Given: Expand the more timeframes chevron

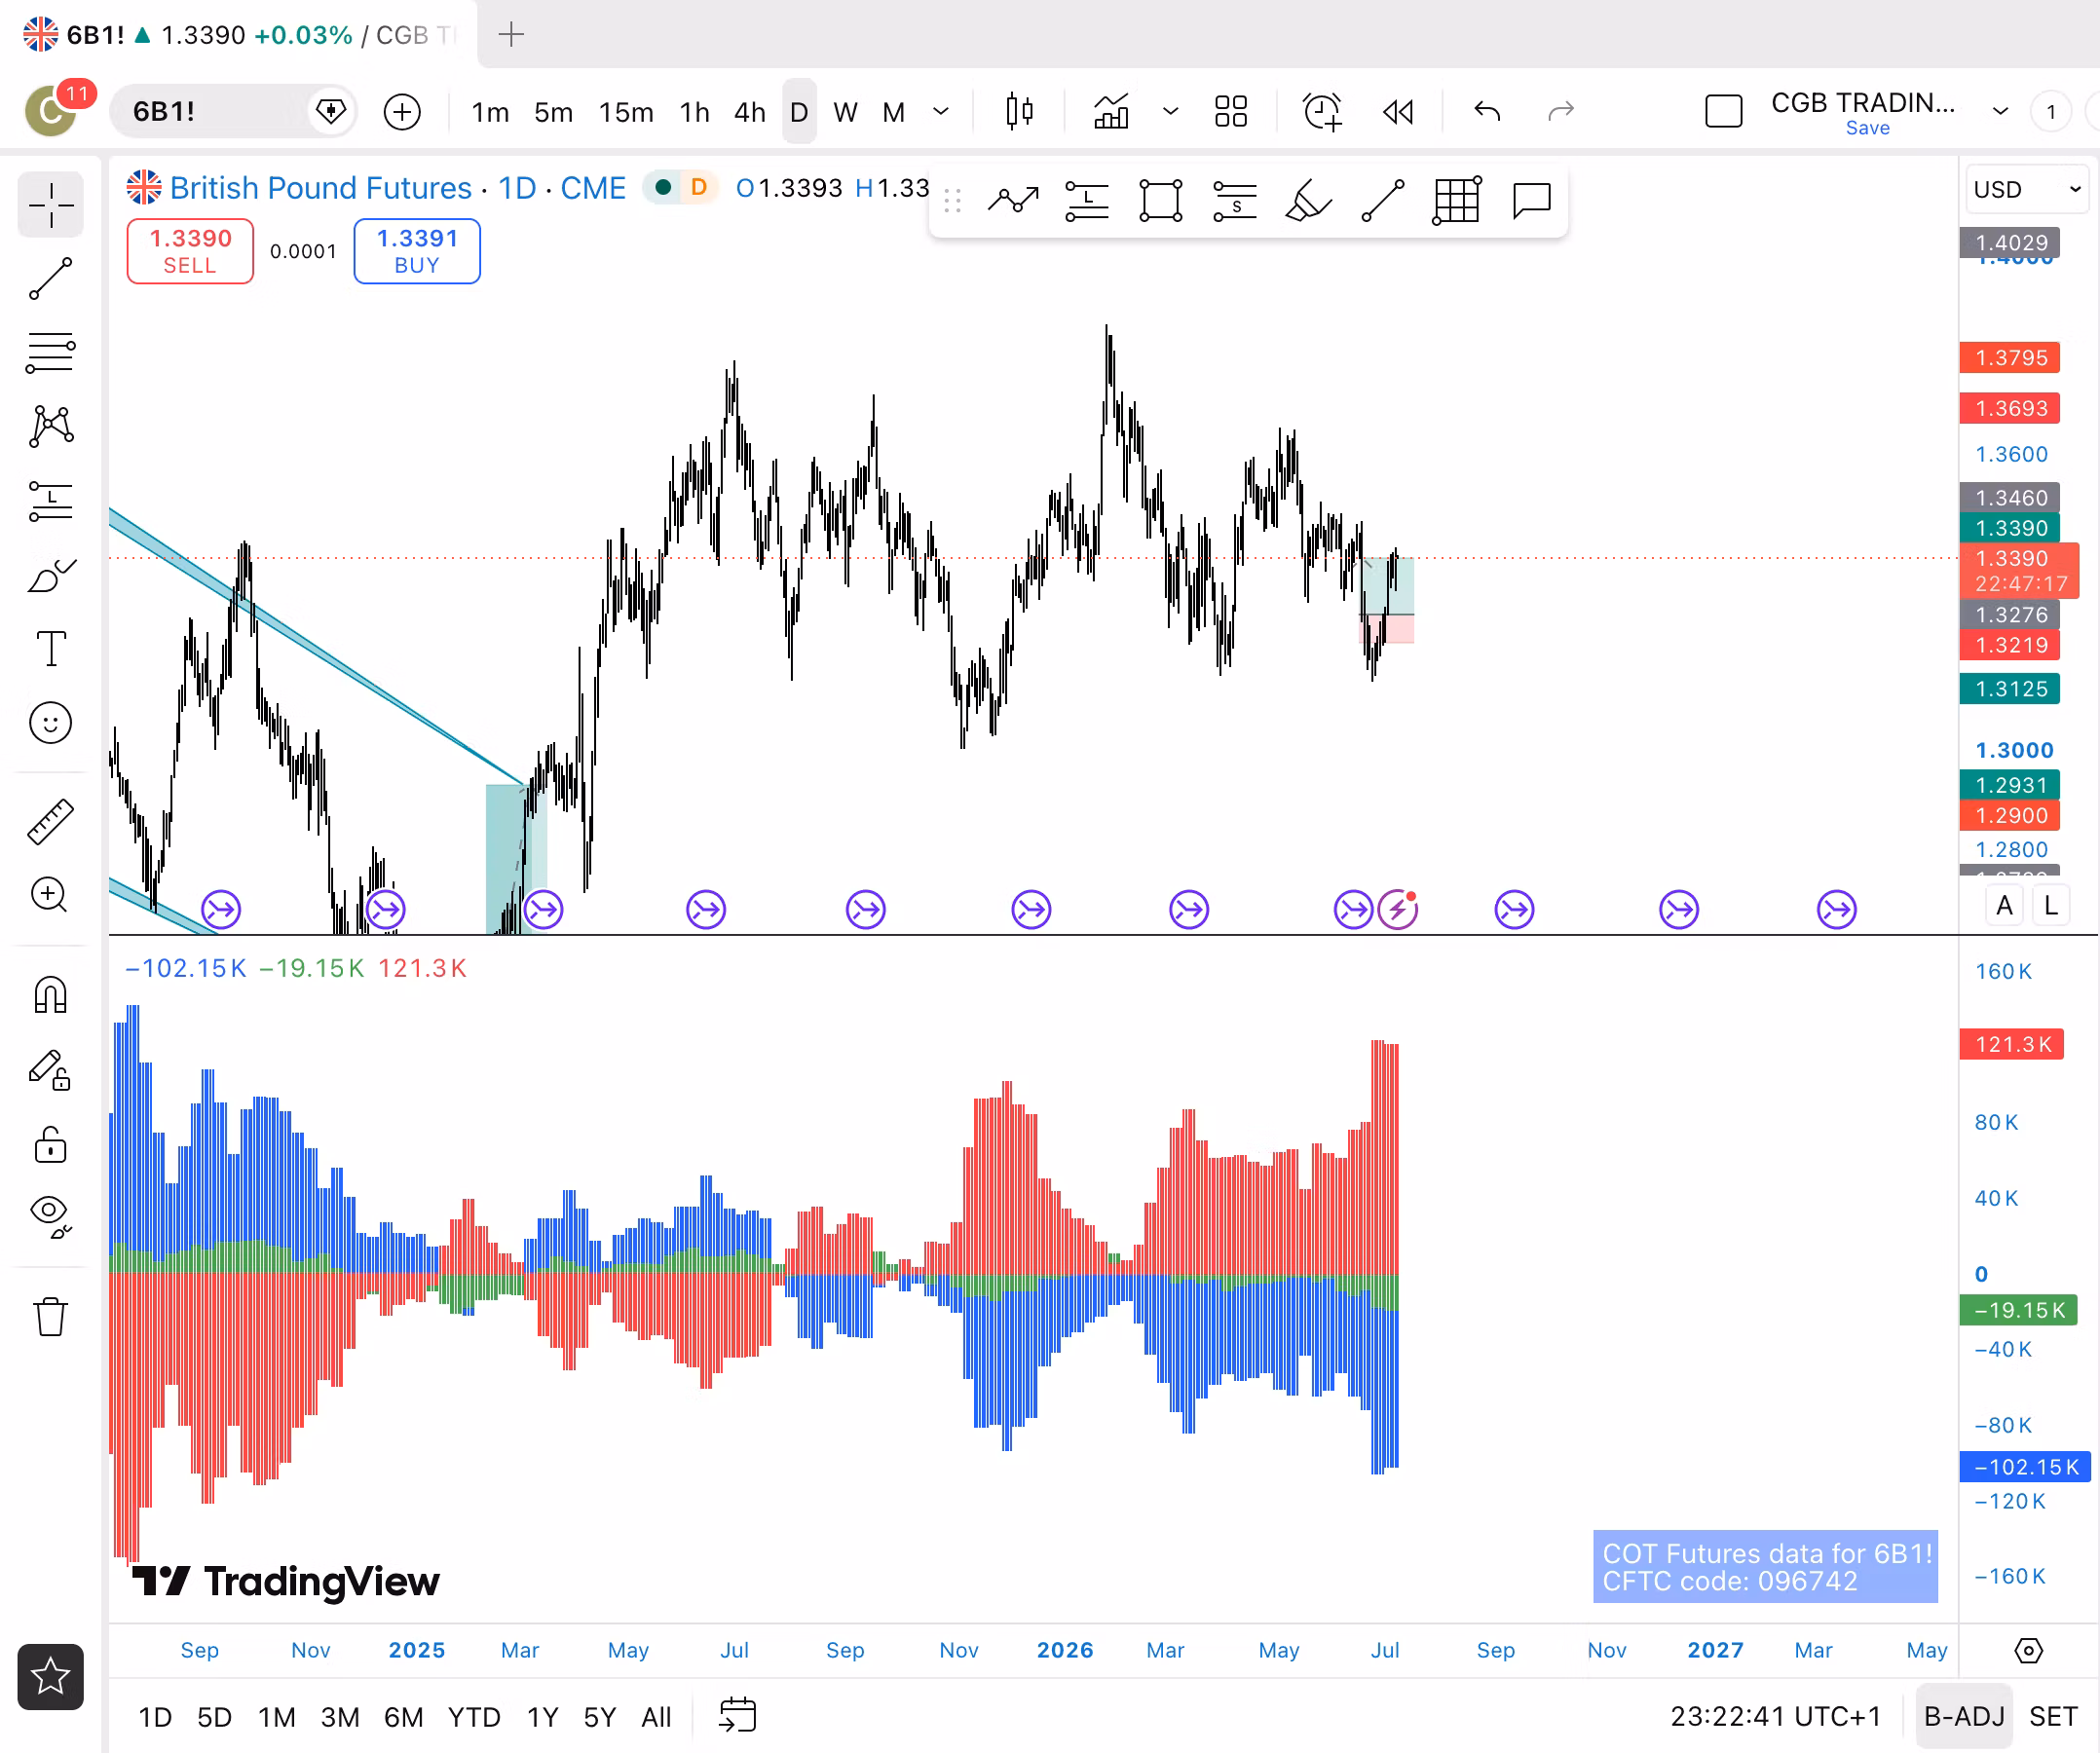Looking at the screenshot, I should click(x=941, y=111).
